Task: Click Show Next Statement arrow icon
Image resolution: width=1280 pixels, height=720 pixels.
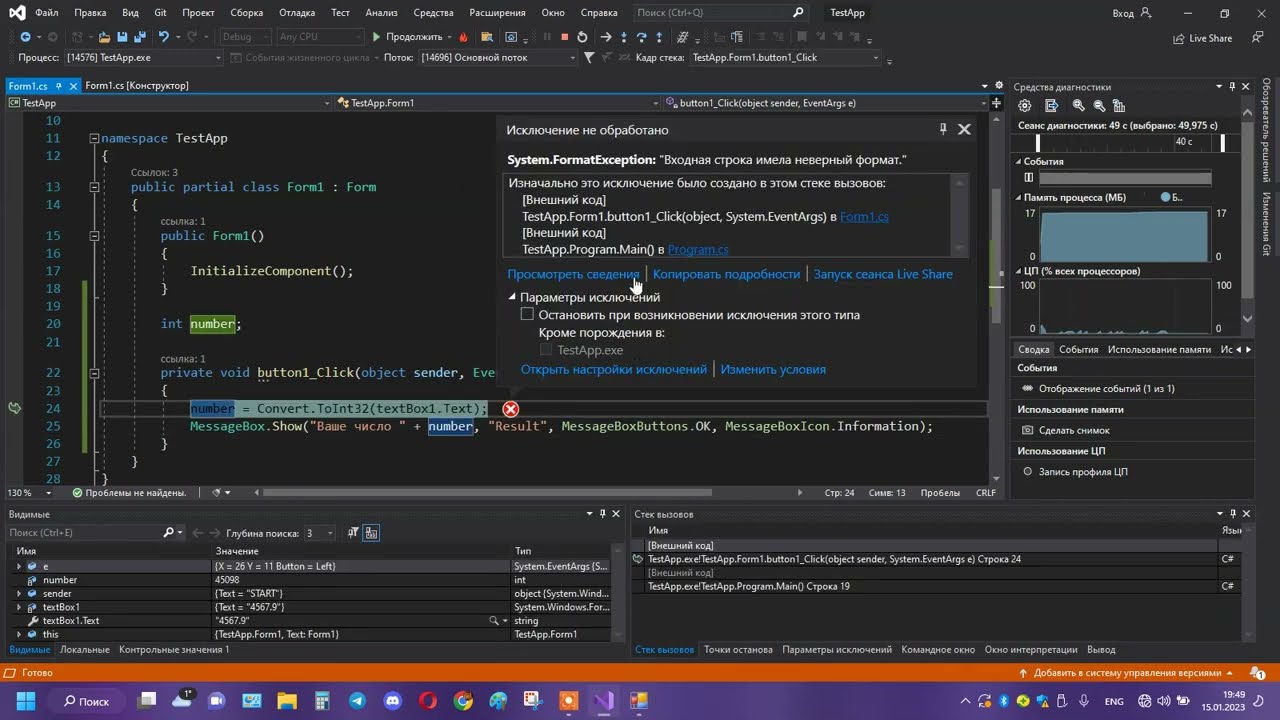Action: point(606,37)
